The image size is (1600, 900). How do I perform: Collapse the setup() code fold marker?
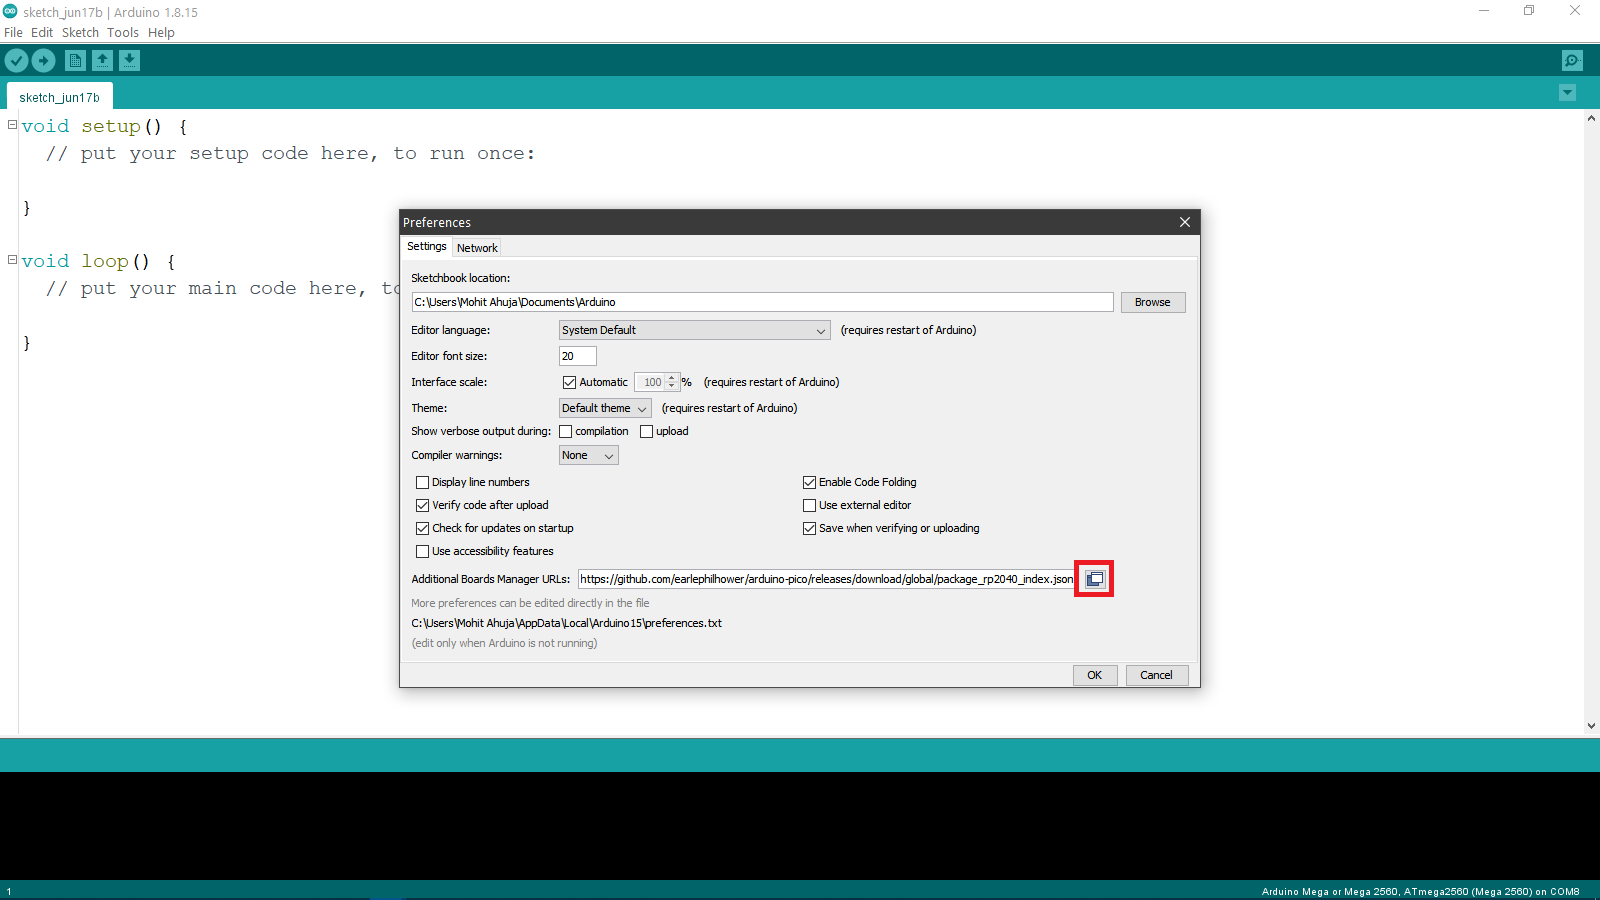[12, 125]
